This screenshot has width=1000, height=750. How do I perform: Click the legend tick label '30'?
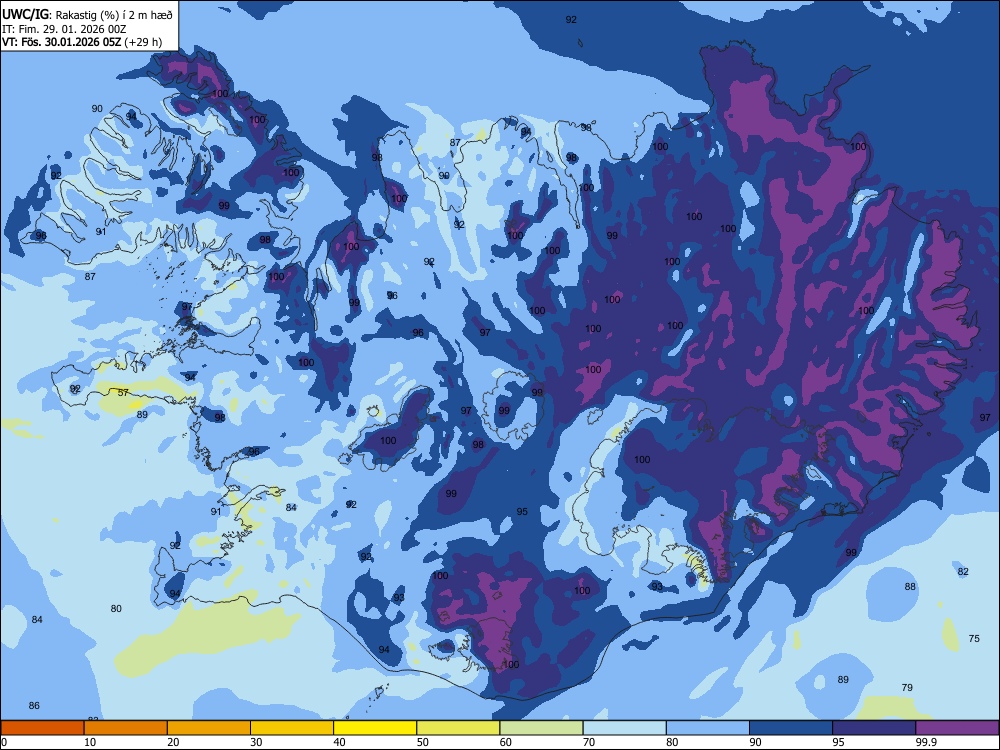tap(256, 742)
